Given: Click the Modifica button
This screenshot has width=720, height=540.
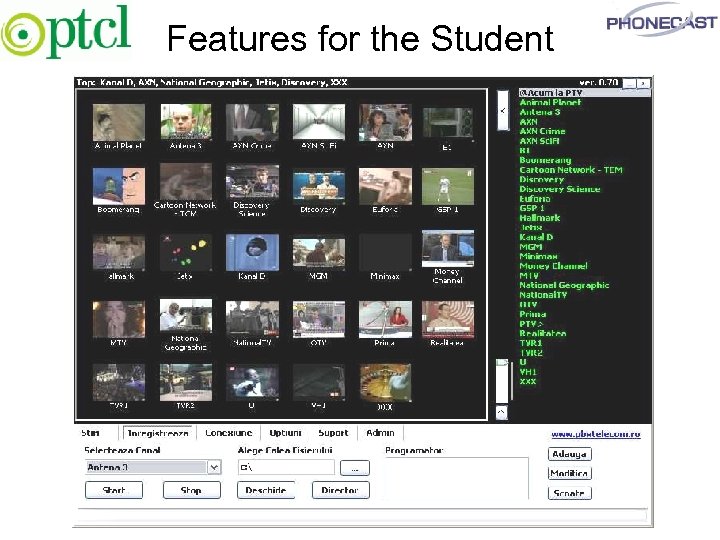Looking at the screenshot, I should click(569, 473).
